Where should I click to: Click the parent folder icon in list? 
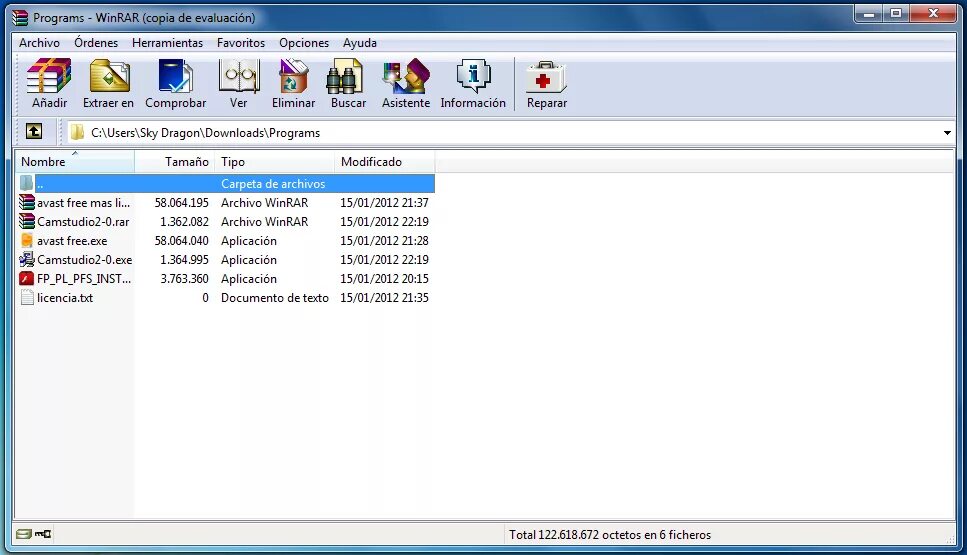click(x=26, y=183)
